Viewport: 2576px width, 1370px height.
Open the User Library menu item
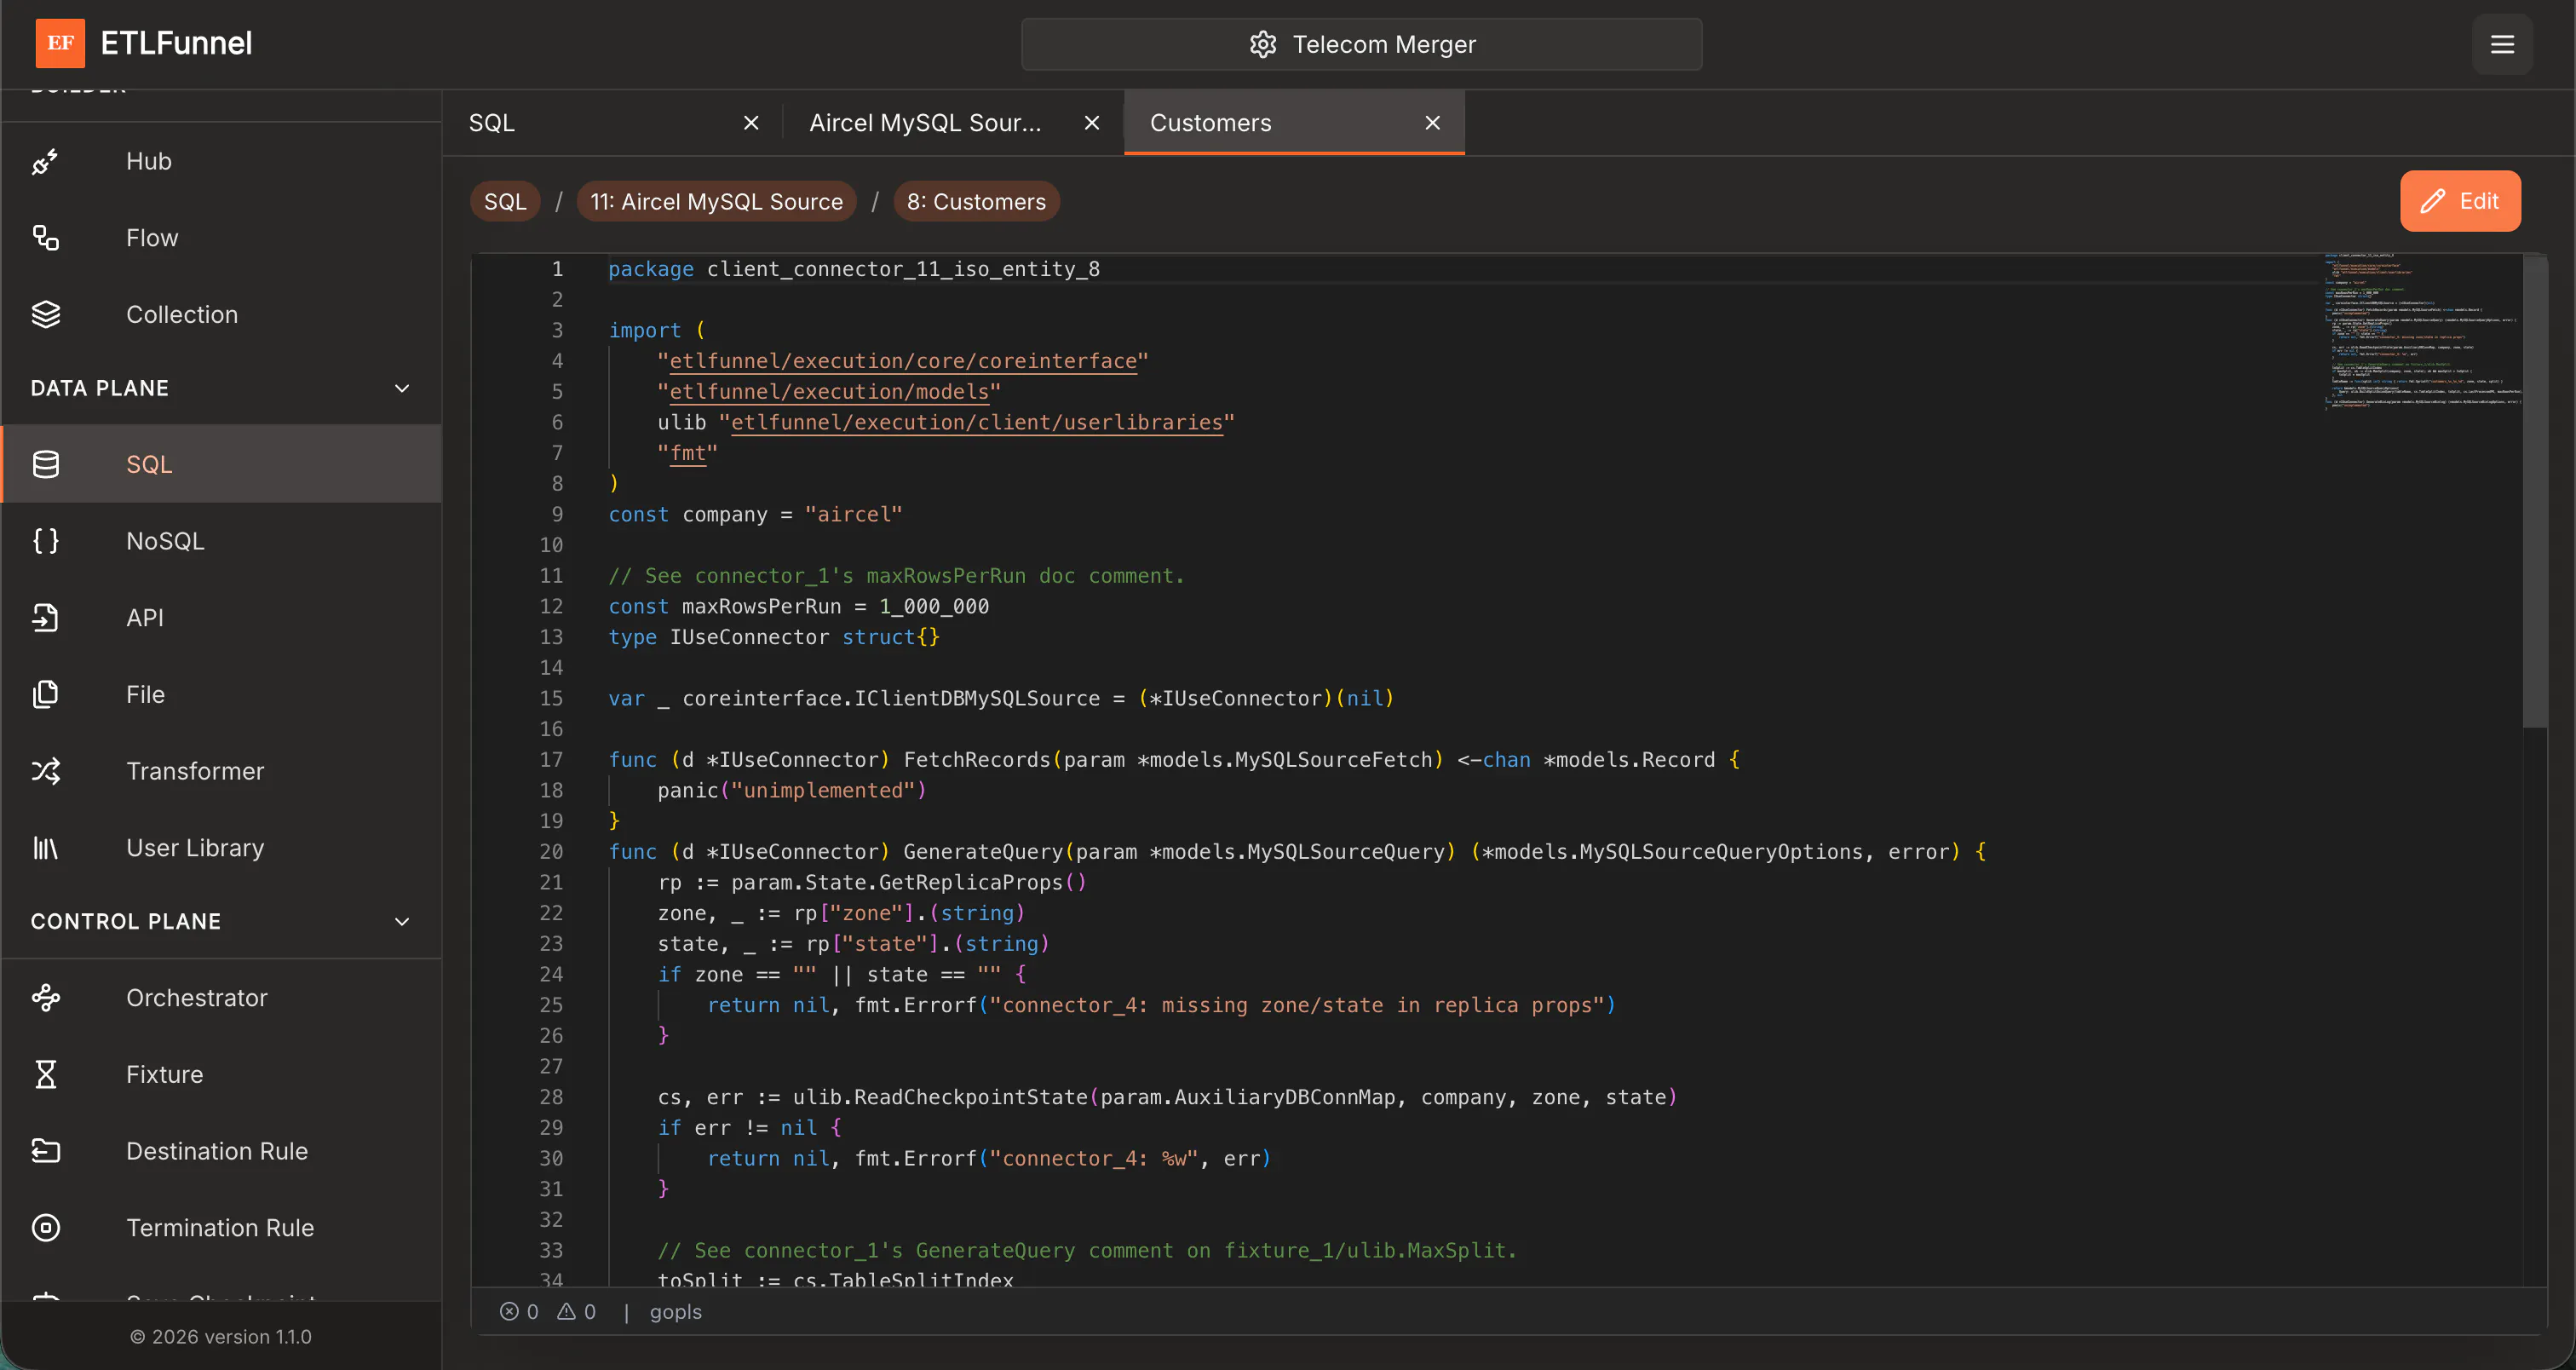pyautogui.click(x=222, y=848)
